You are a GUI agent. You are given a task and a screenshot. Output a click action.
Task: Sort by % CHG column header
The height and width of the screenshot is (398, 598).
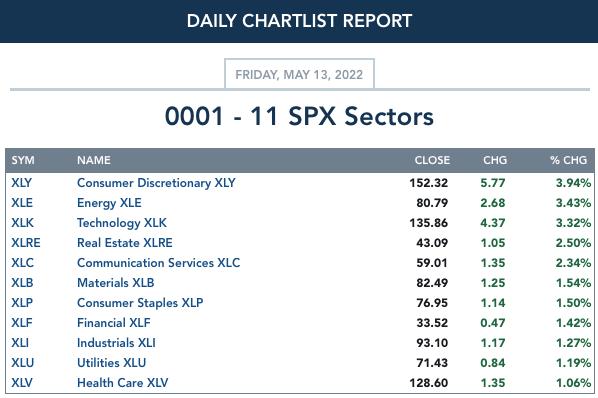point(568,160)
